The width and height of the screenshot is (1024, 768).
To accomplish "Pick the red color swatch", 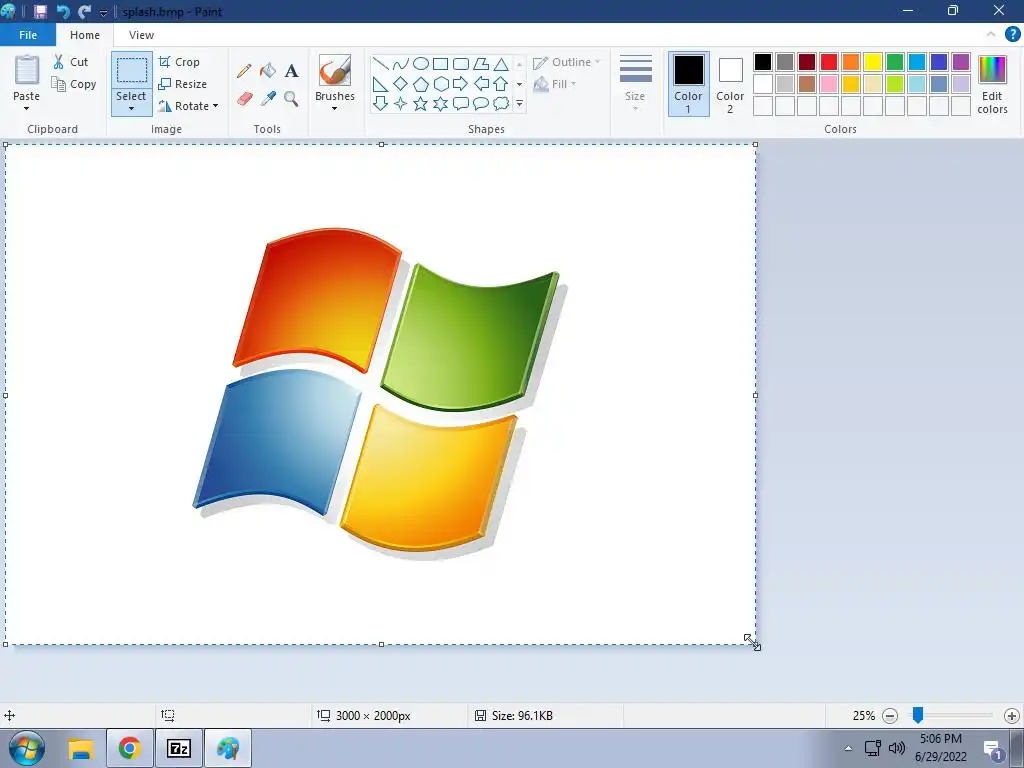I will 829,62.
